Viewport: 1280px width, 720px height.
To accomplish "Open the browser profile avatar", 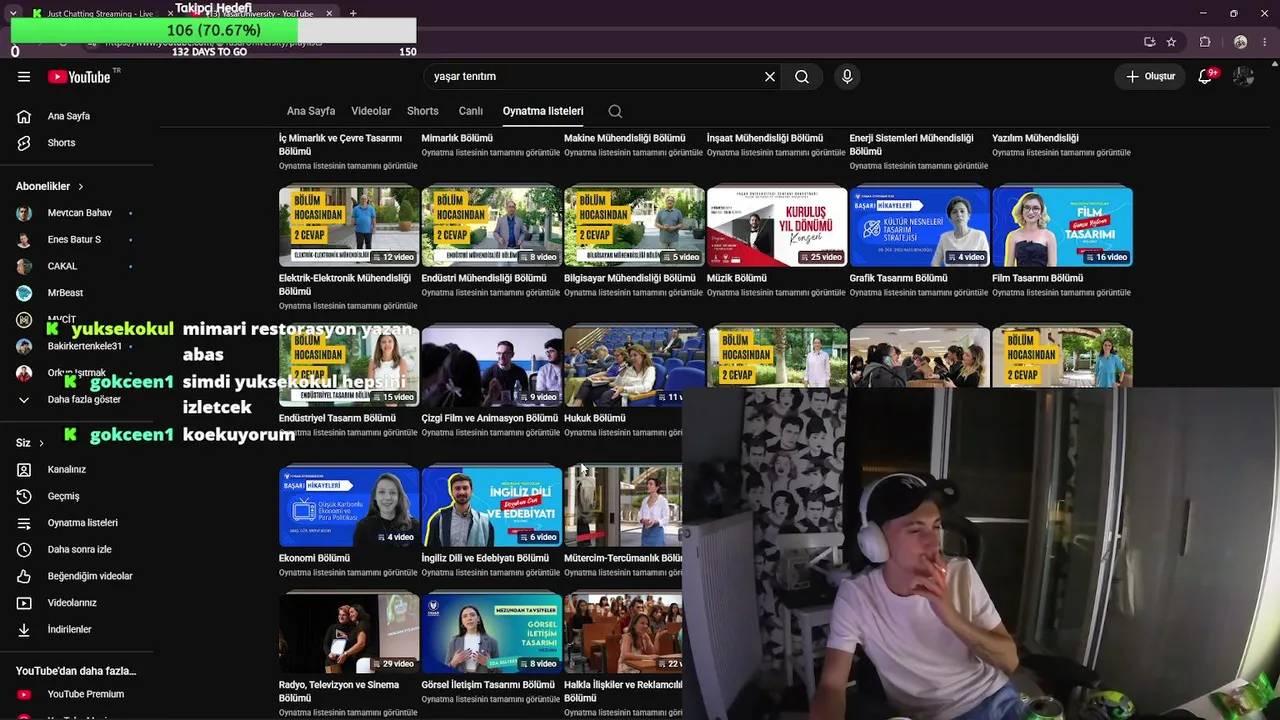I will pyautogui.click(x=1240, y=42).
